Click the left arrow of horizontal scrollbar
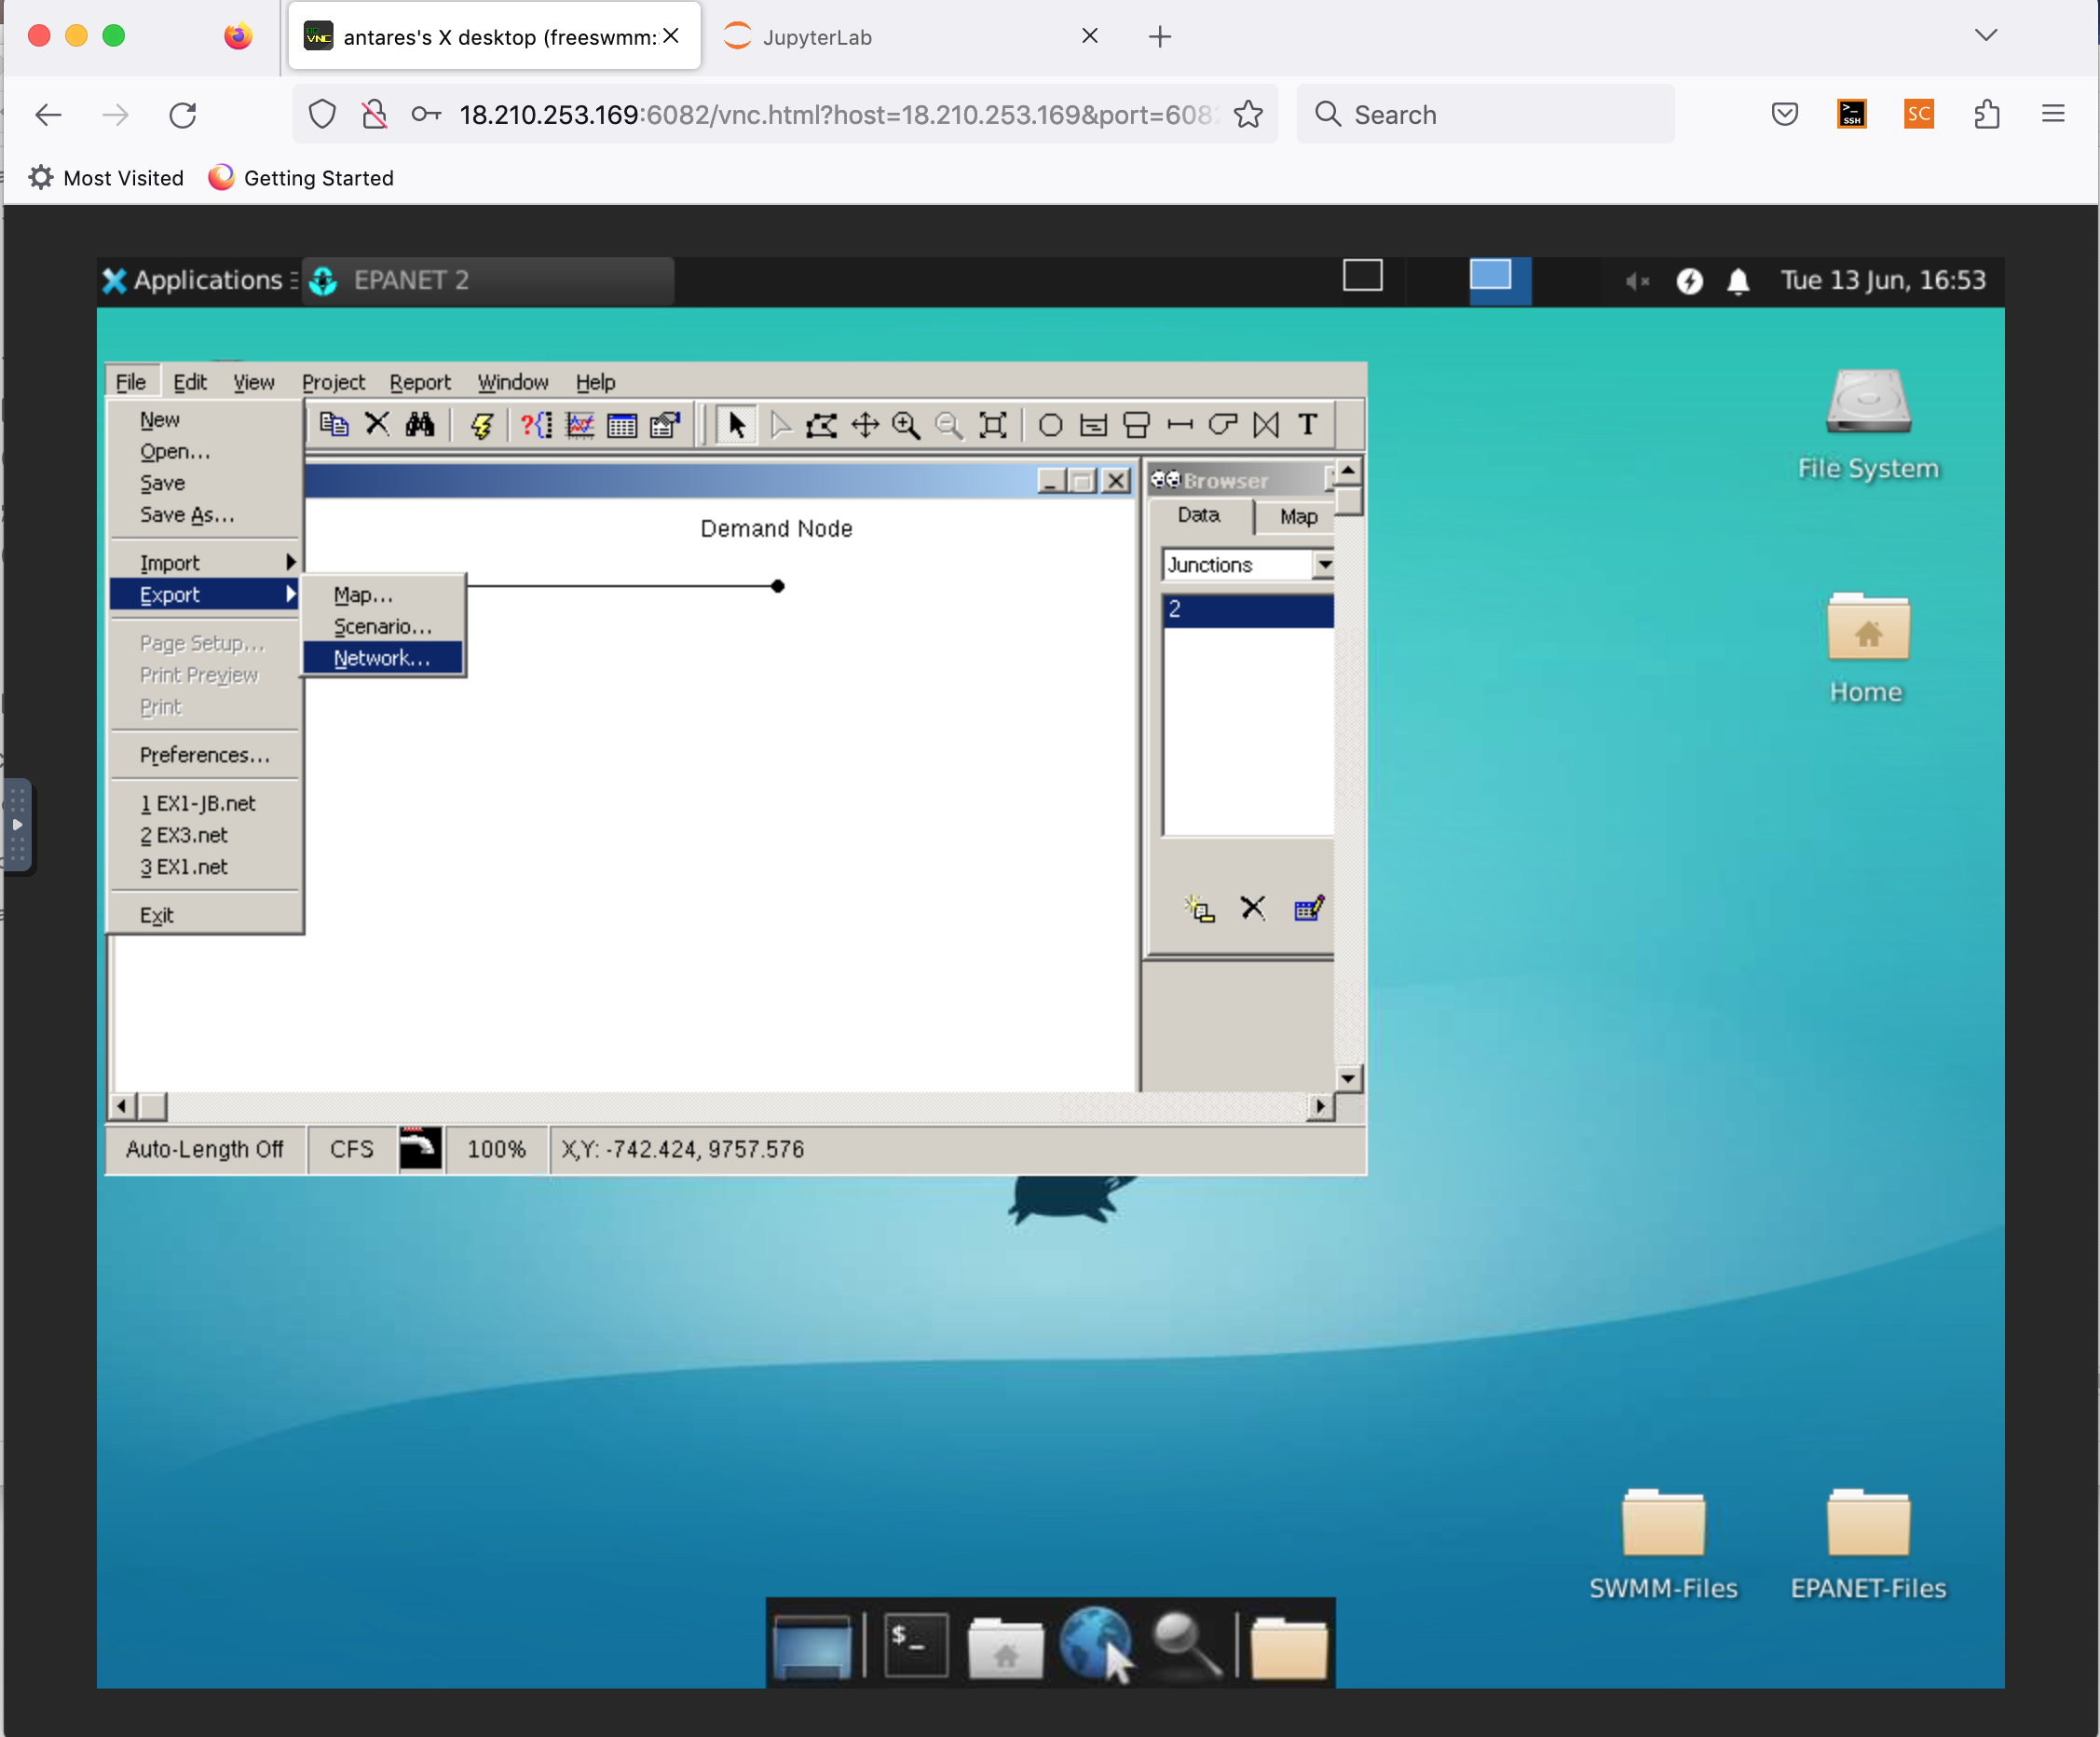2100x1737 pixels. [122, 1106]
